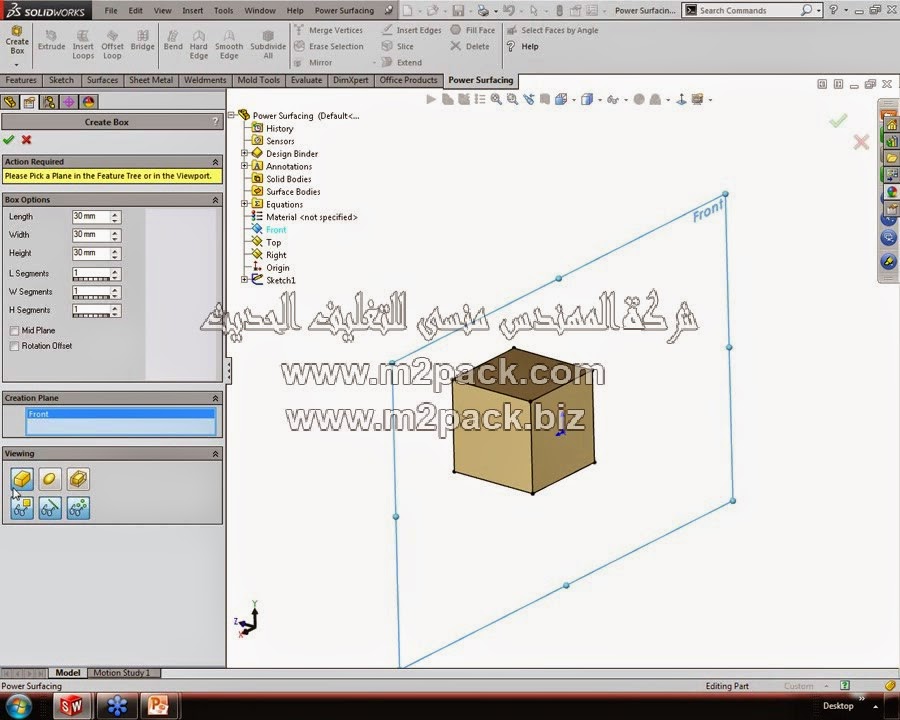
Task: Open the FeatureManager design tree tab
Action: tap(10, 102)
